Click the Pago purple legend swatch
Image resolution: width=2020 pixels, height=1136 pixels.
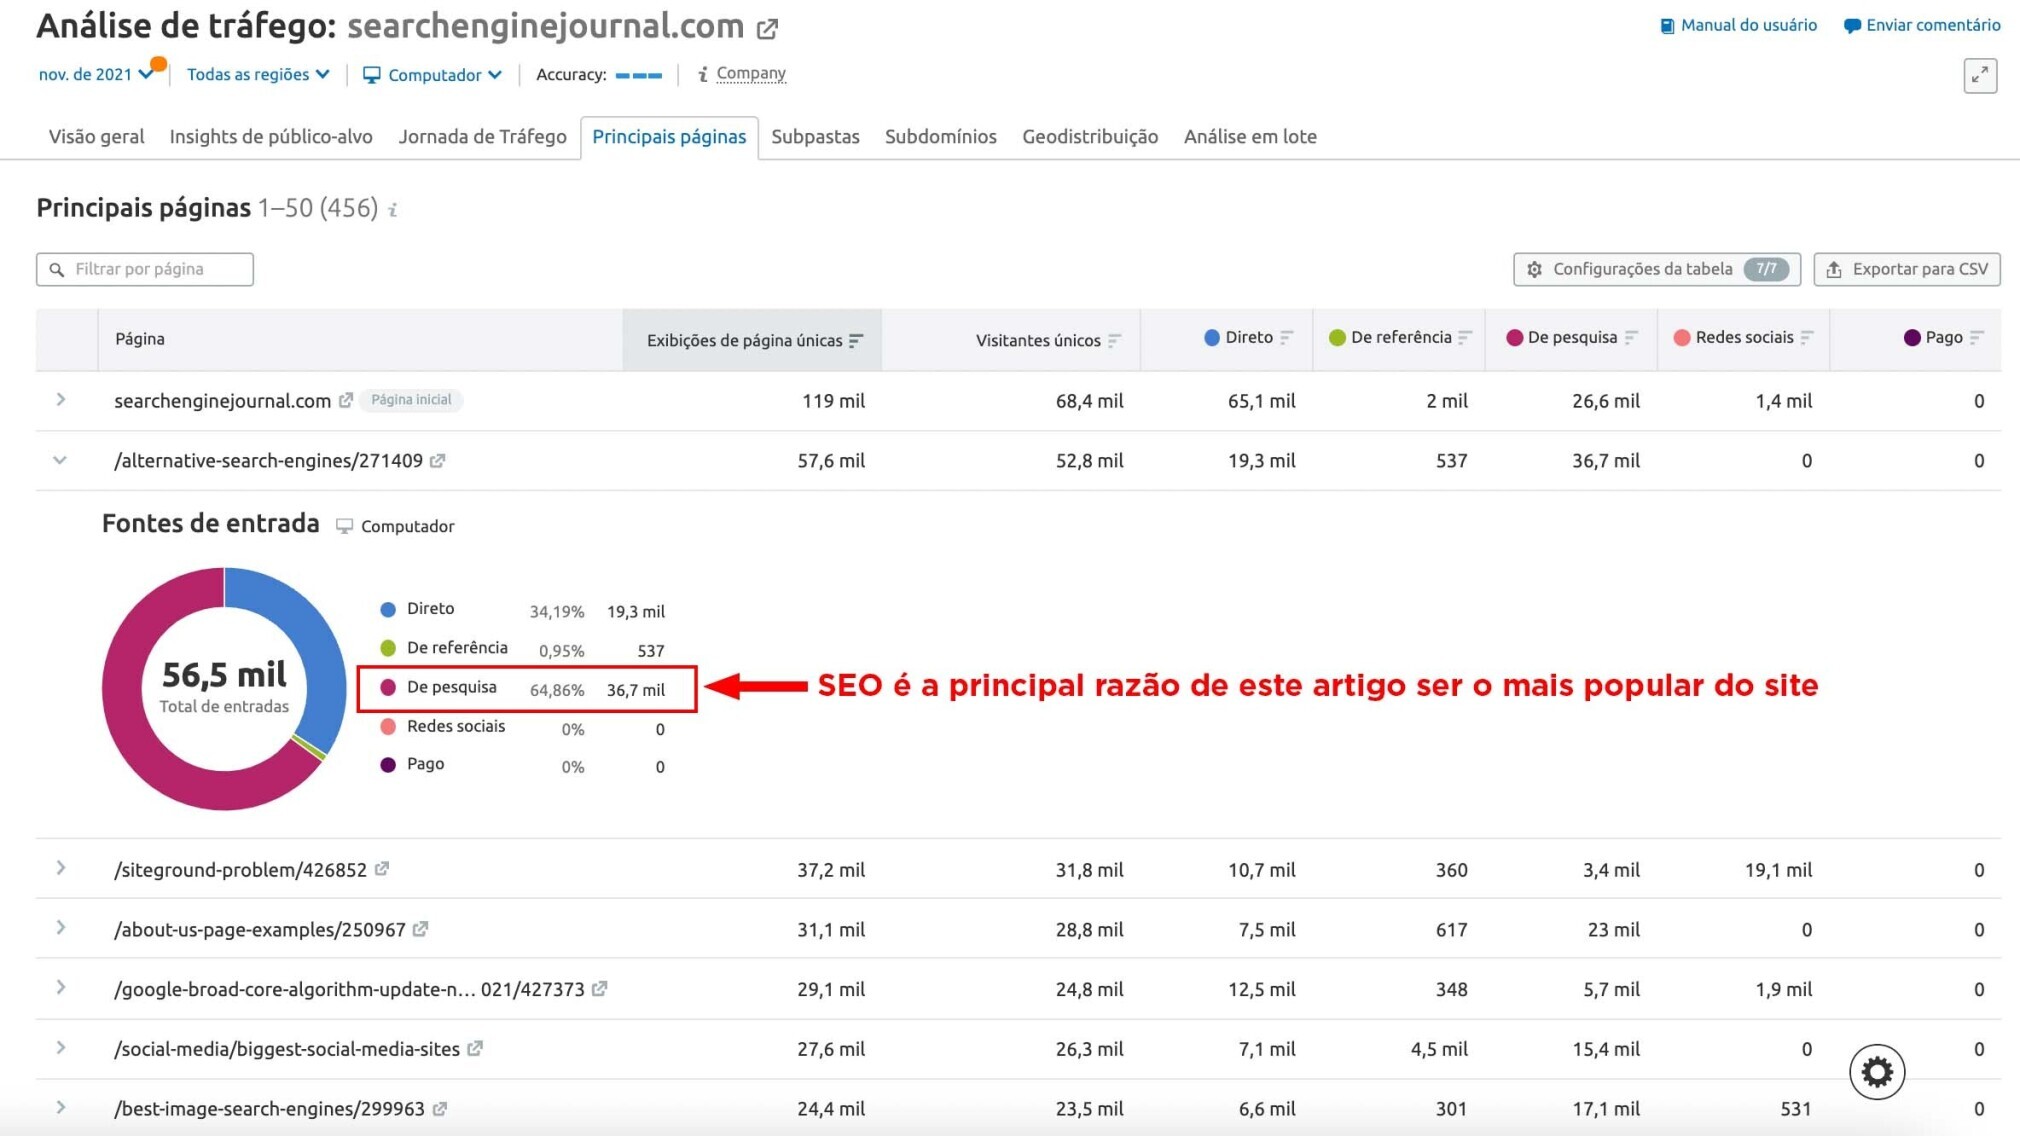(388, 765)
